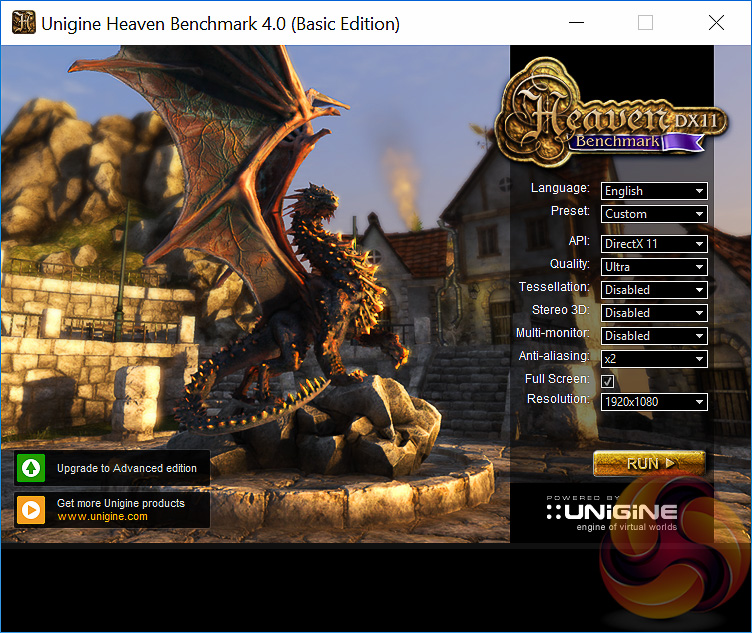The image size is (752, 633).
Task: Click the 'Quality:' label
Action: click(570, 264)
